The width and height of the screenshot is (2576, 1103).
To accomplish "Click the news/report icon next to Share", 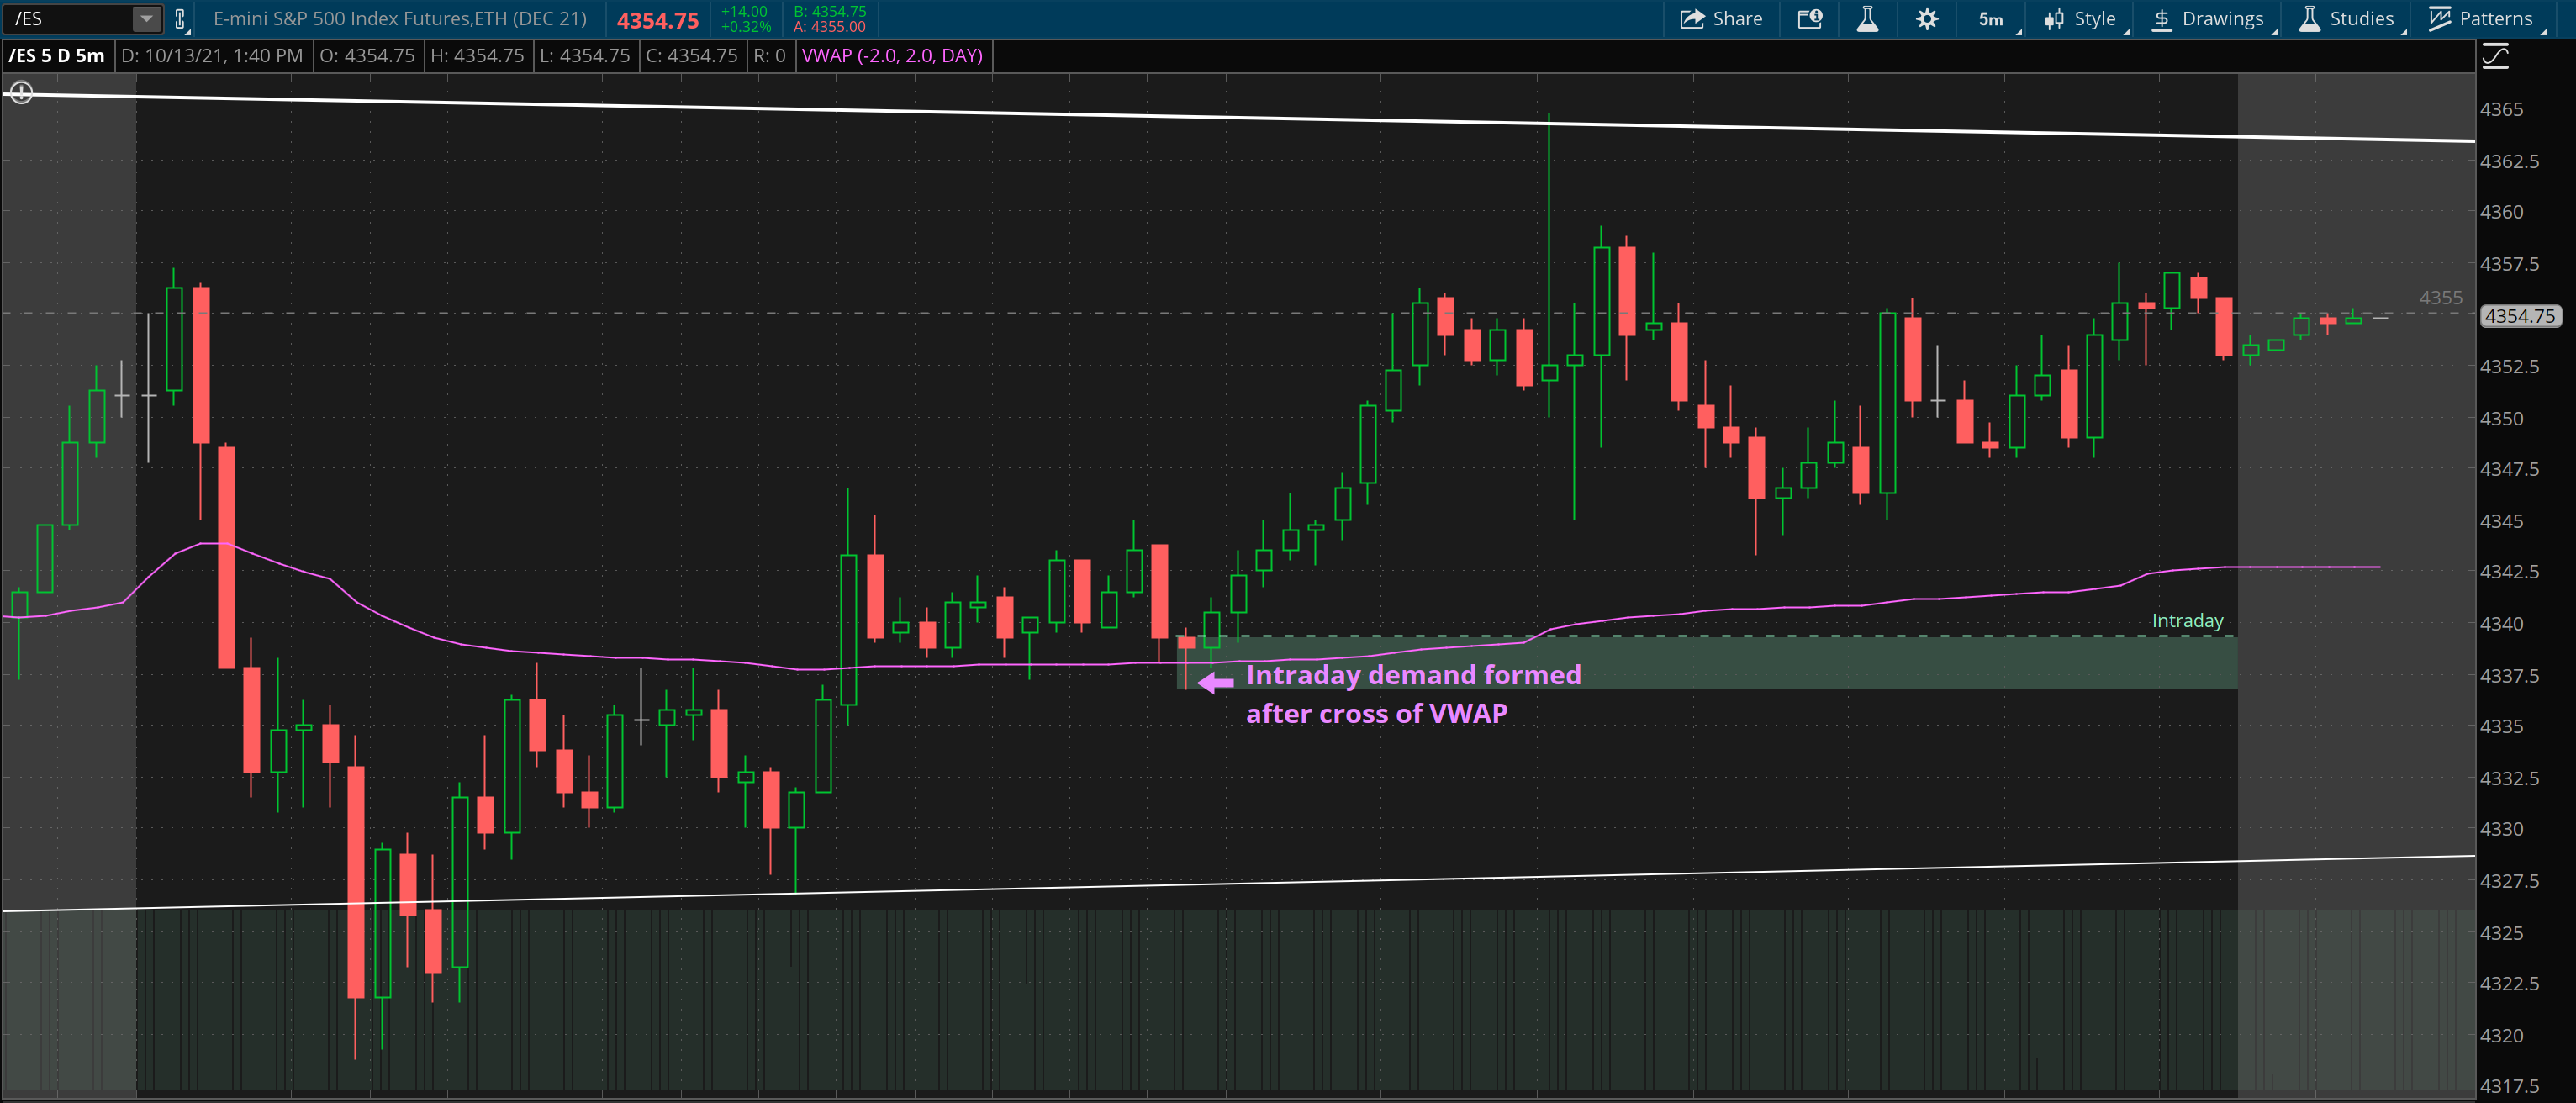I will (1810, 19).
